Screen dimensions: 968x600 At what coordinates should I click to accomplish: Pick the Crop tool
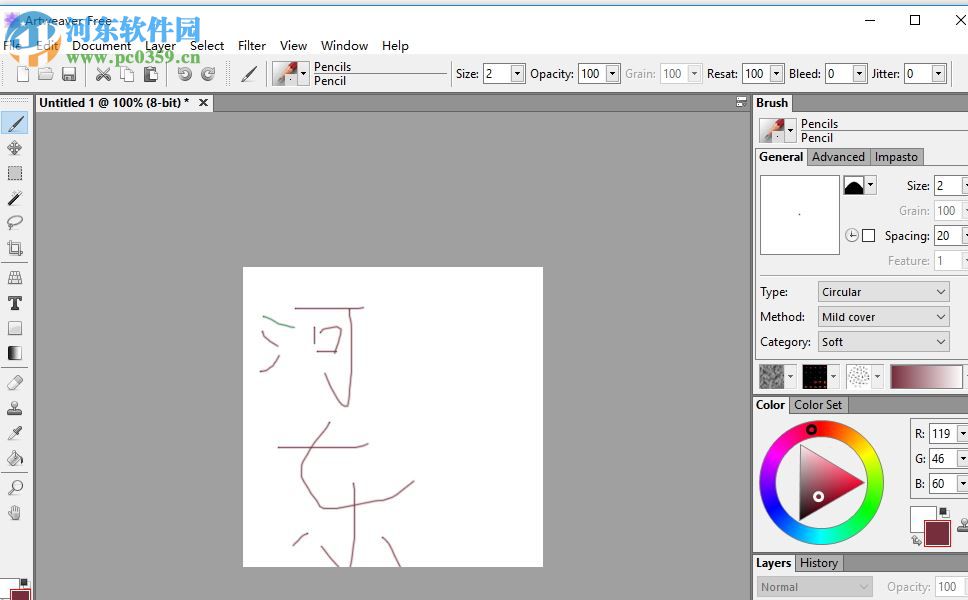click(14, 248)
